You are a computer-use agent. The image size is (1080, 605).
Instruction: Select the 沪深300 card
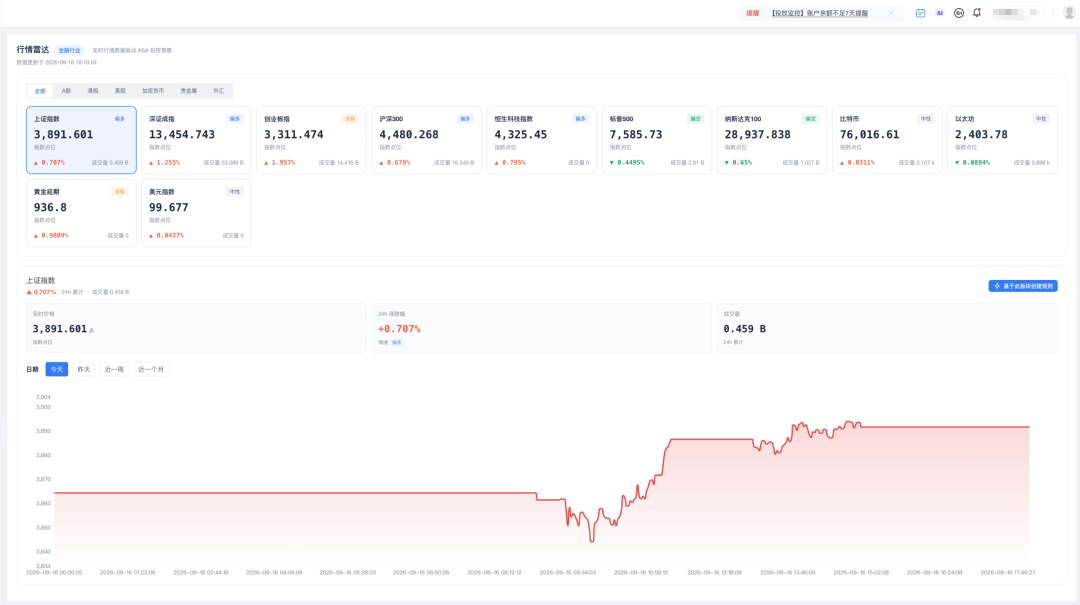(x=426, y=140)
